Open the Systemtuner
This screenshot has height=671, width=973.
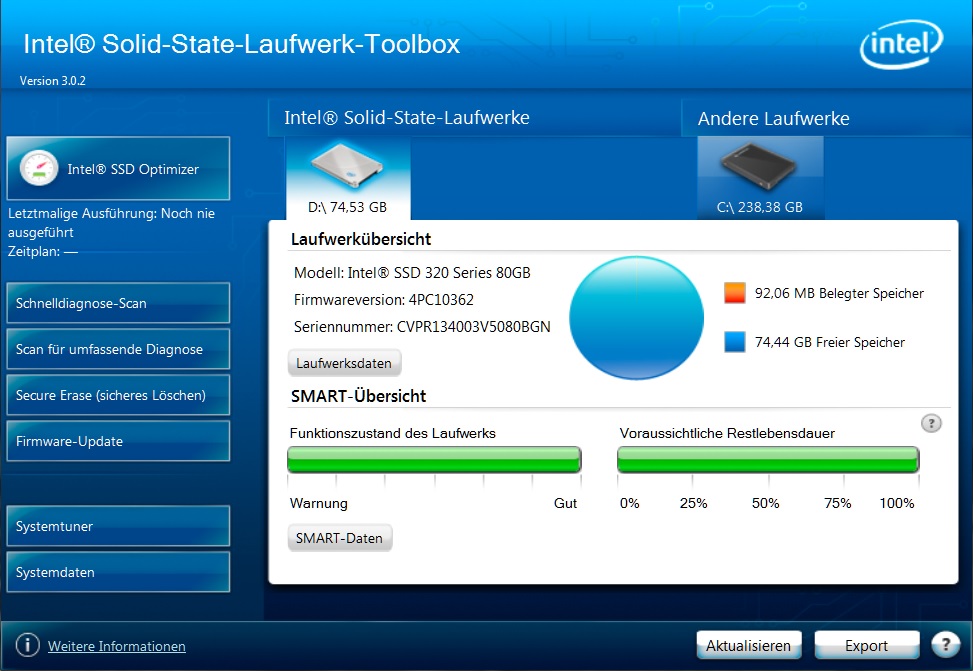point(119,526)
